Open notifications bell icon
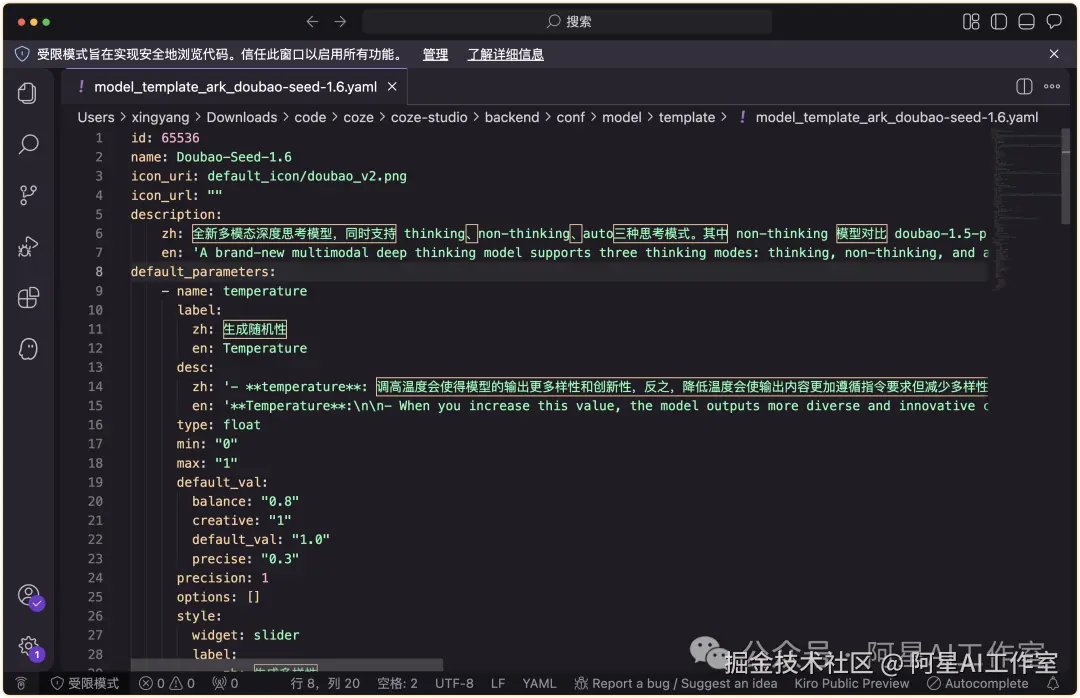Image resolution: width=1080 pixels, height=698 pixels. point(1053,684)
